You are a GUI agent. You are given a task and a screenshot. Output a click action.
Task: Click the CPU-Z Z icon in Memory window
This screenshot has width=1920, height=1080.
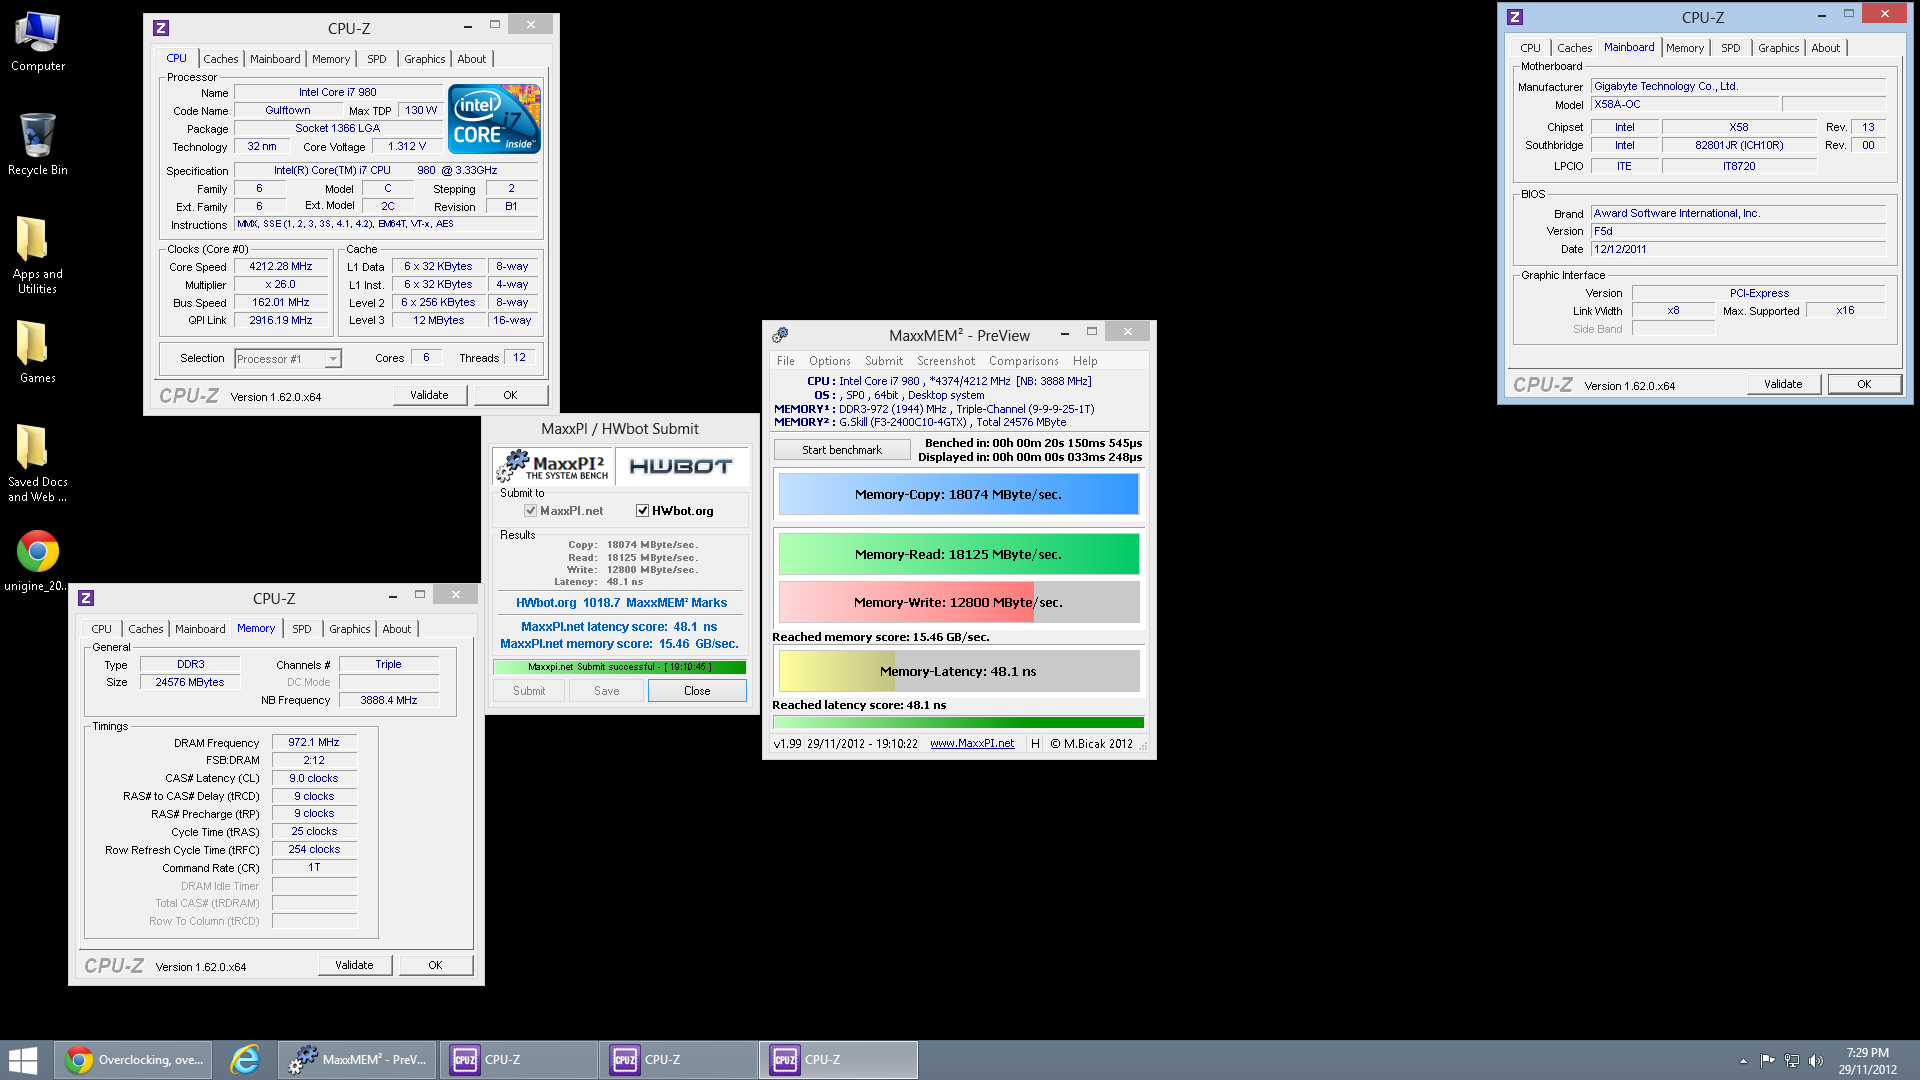[86, 598]
